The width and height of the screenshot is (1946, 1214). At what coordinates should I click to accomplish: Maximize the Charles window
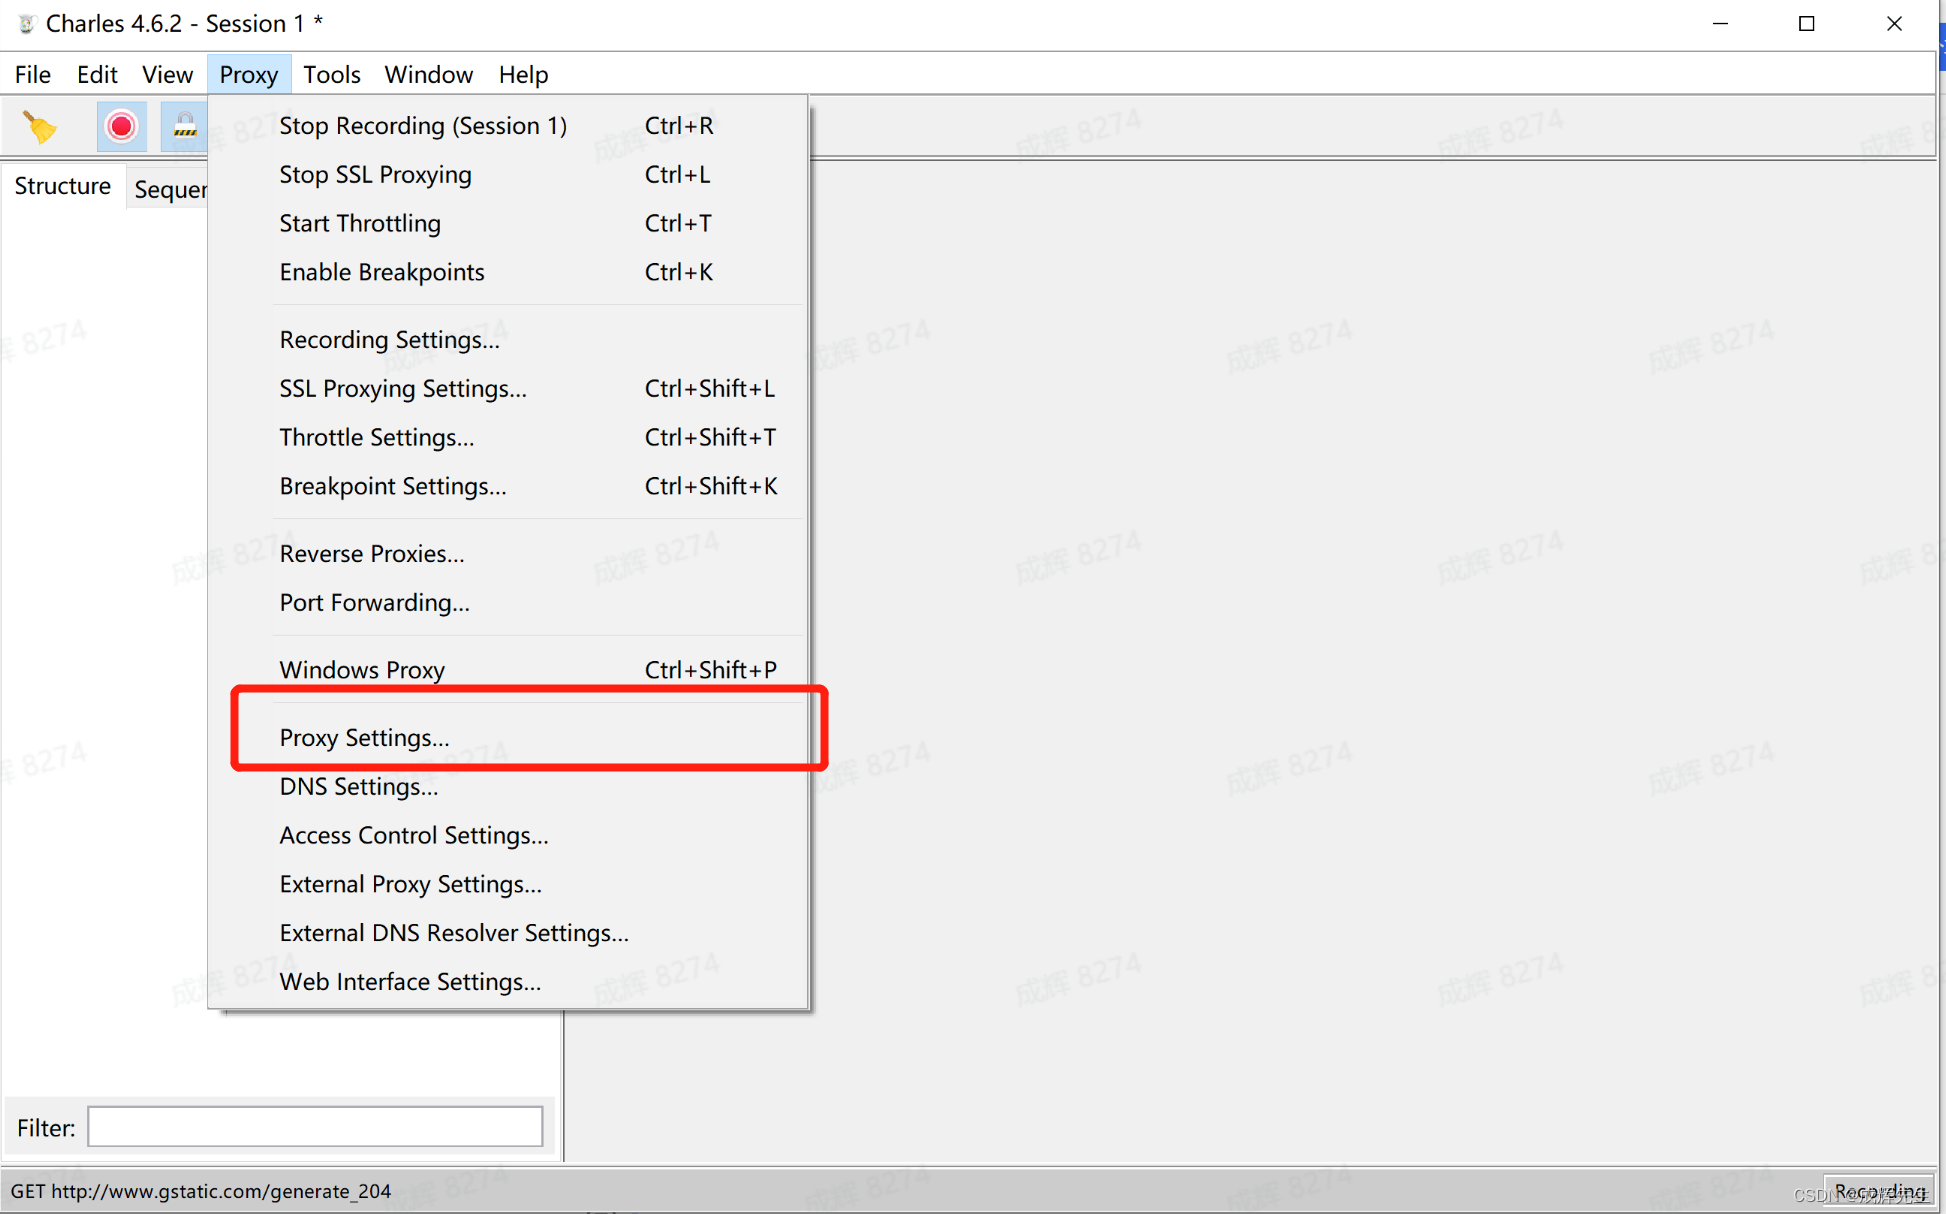1806,23
